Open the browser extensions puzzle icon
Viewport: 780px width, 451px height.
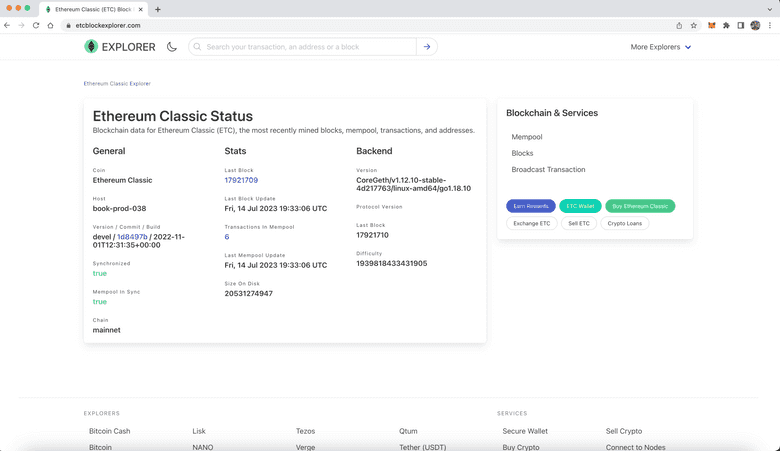point(726,25)
